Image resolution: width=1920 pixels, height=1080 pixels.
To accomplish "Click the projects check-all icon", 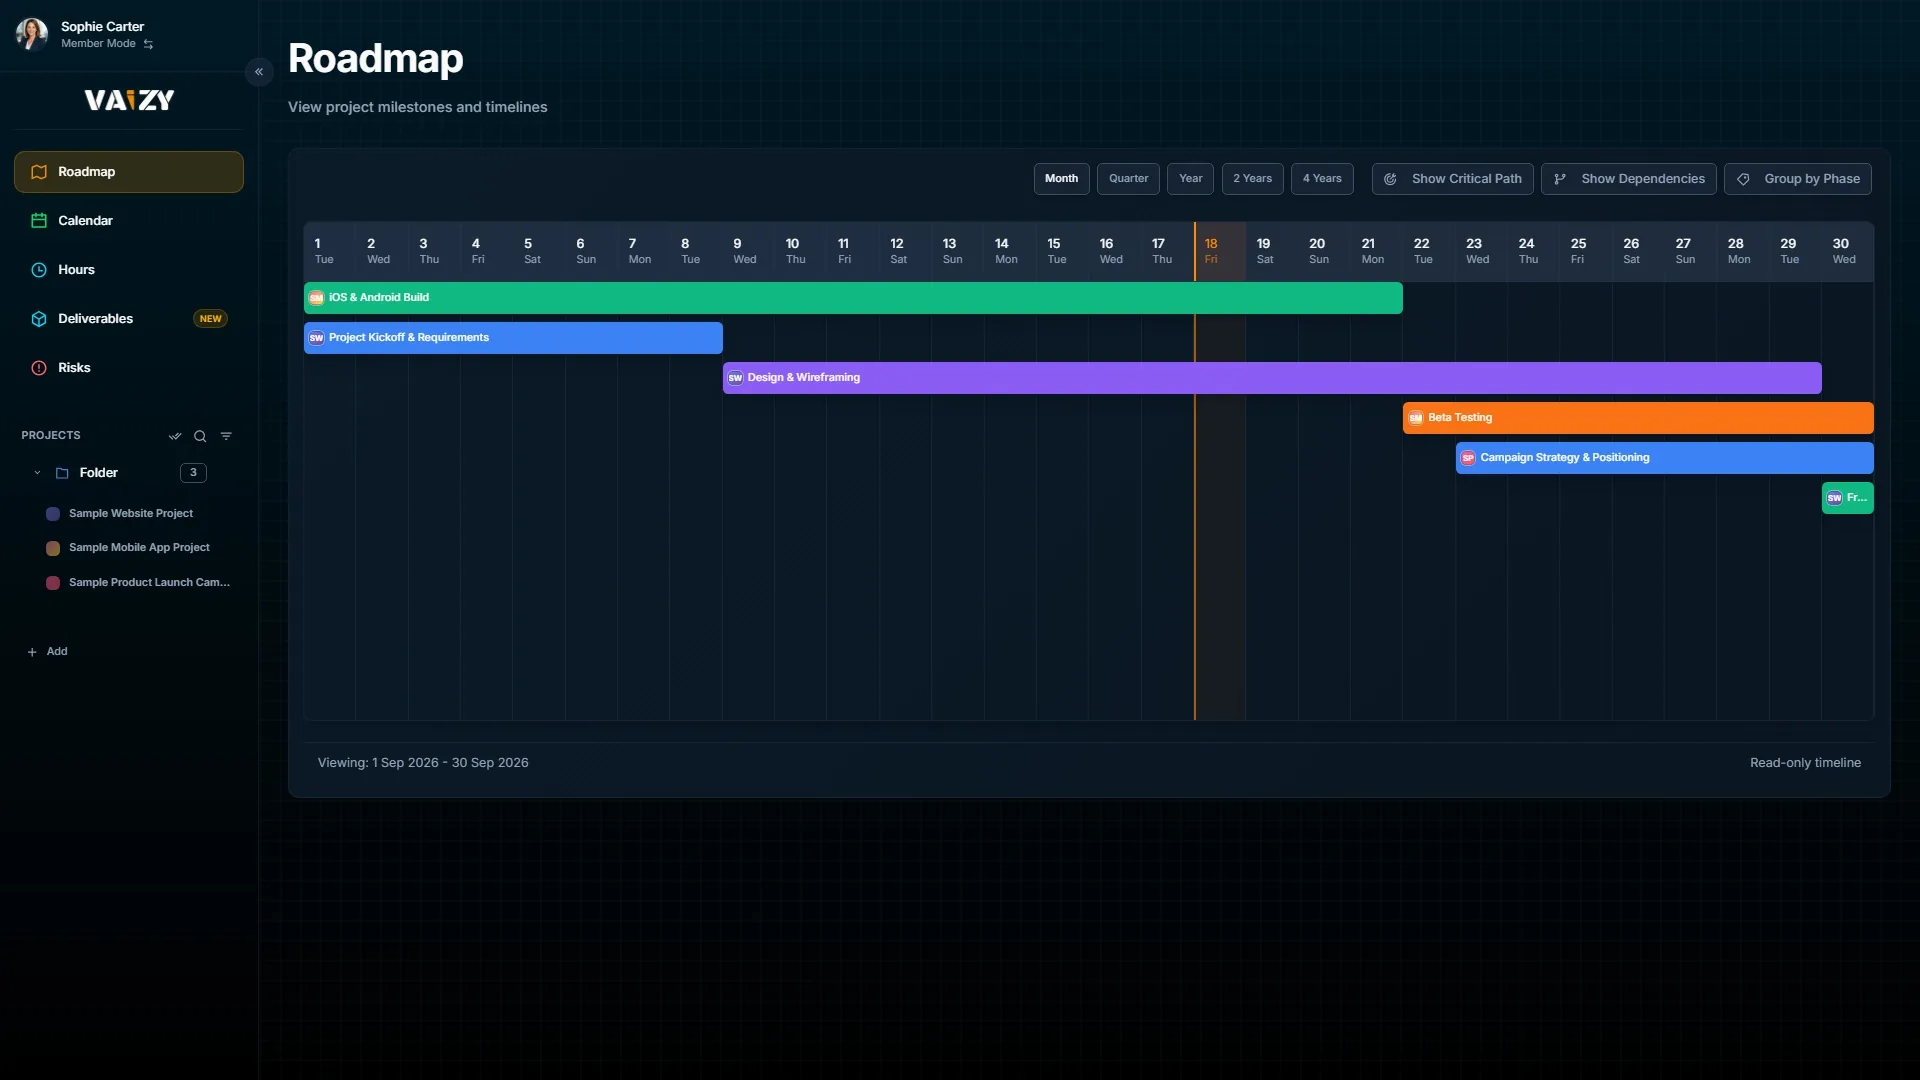I will (x=175, y=436).
